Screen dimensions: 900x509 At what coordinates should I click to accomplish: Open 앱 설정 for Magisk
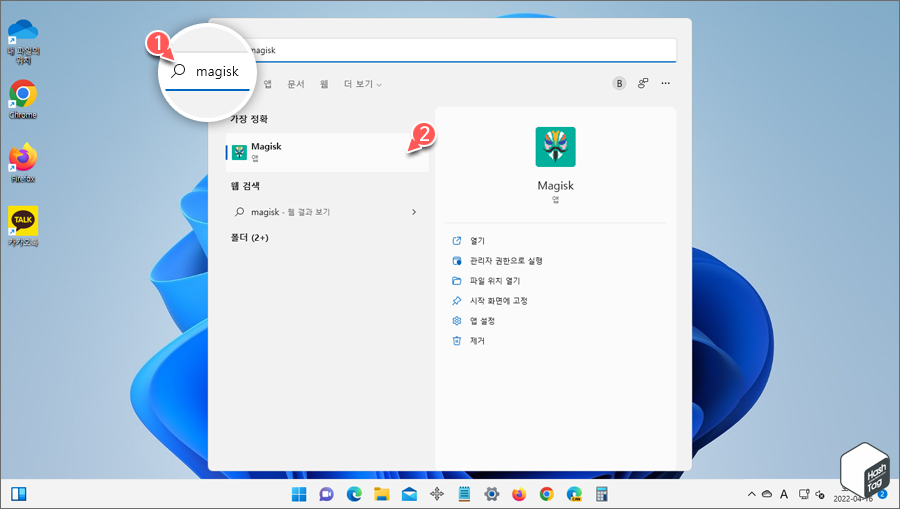473,321
